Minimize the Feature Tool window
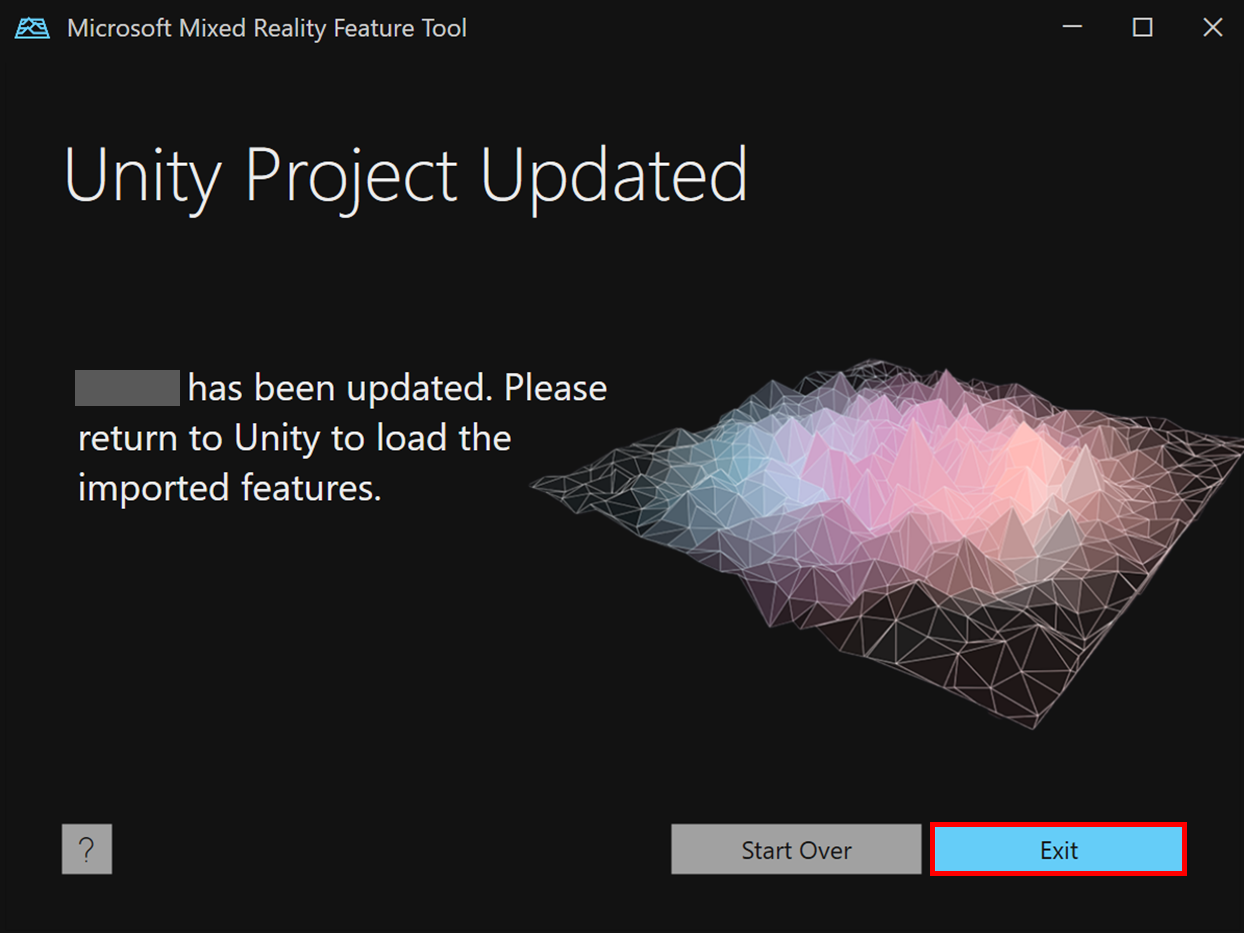Viewport: 1244px width, 933px height. pos(1073,28)
